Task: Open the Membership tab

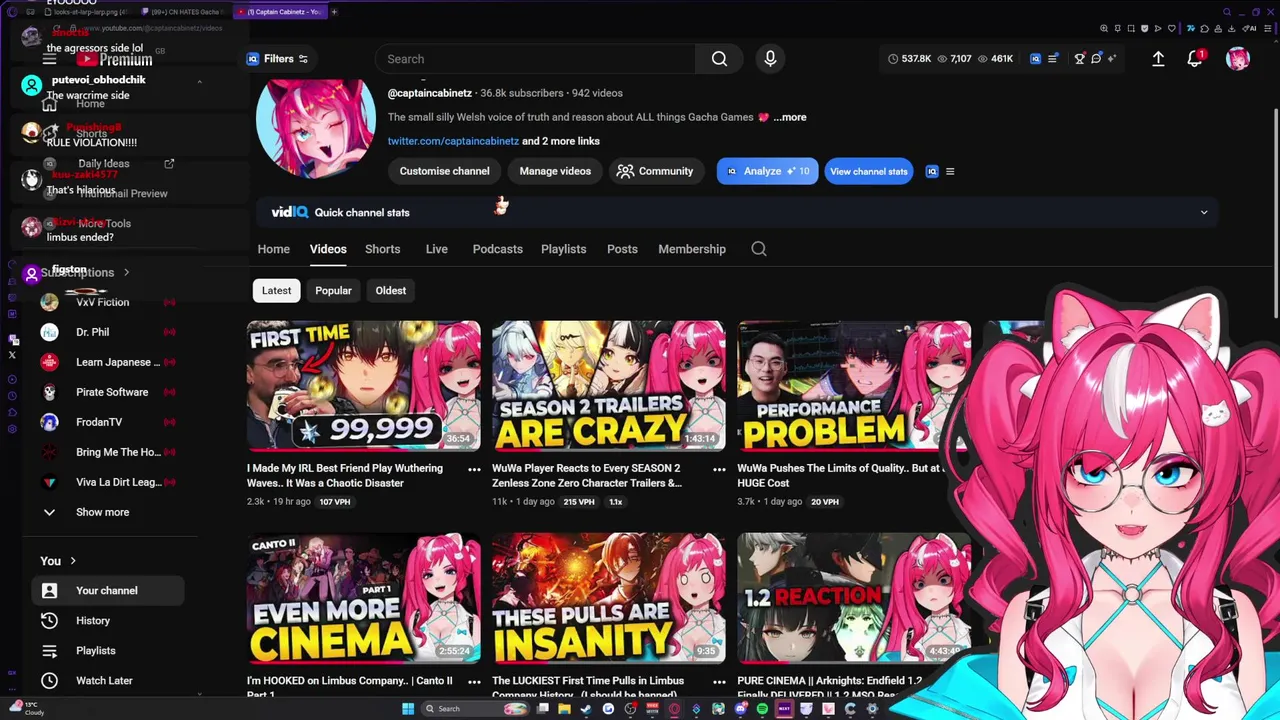Action: [692, 249]
